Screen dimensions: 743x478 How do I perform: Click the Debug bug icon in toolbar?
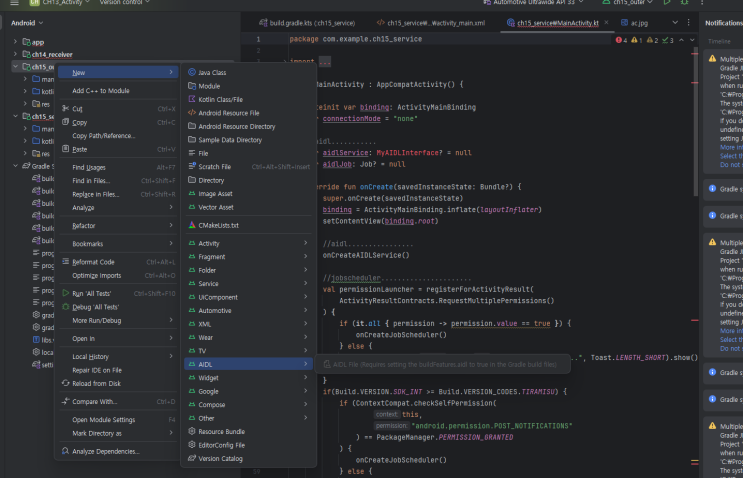(686, 4)
